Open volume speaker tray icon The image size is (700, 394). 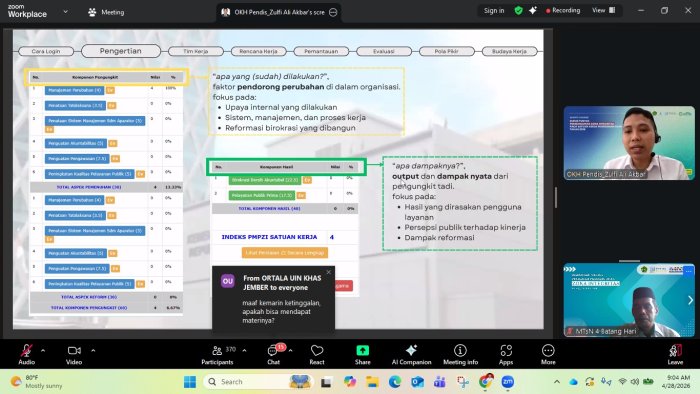point(634,382)
